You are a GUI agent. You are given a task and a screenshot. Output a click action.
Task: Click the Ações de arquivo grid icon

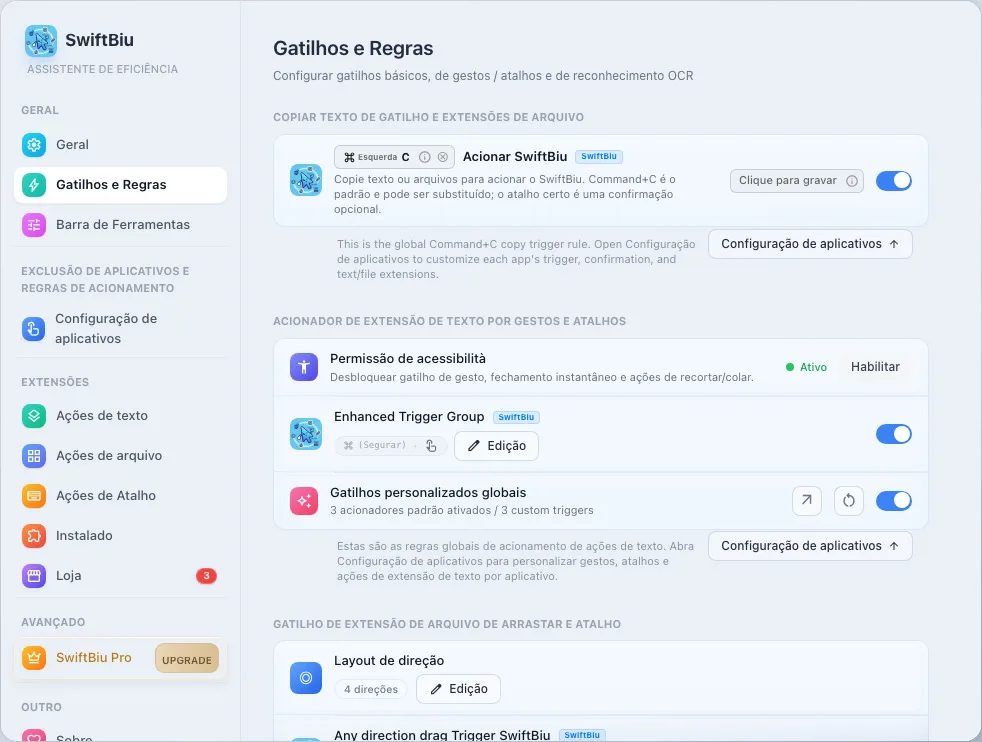[34, 456]
